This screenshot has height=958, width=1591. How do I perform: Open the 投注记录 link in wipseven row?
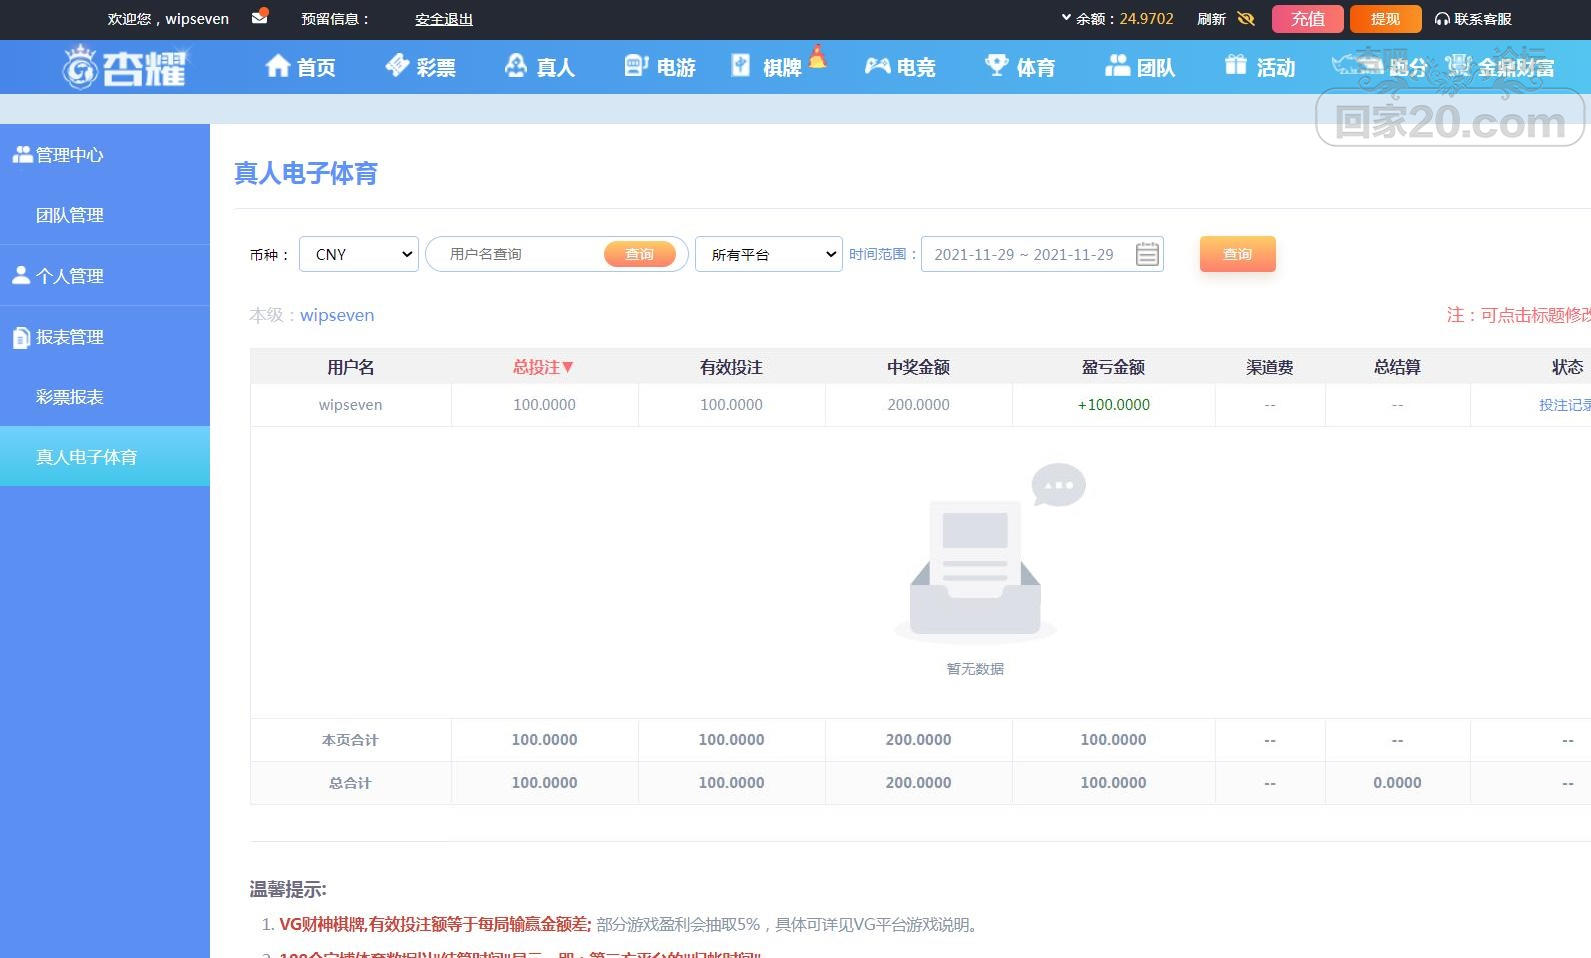[x=1565, y=405]
